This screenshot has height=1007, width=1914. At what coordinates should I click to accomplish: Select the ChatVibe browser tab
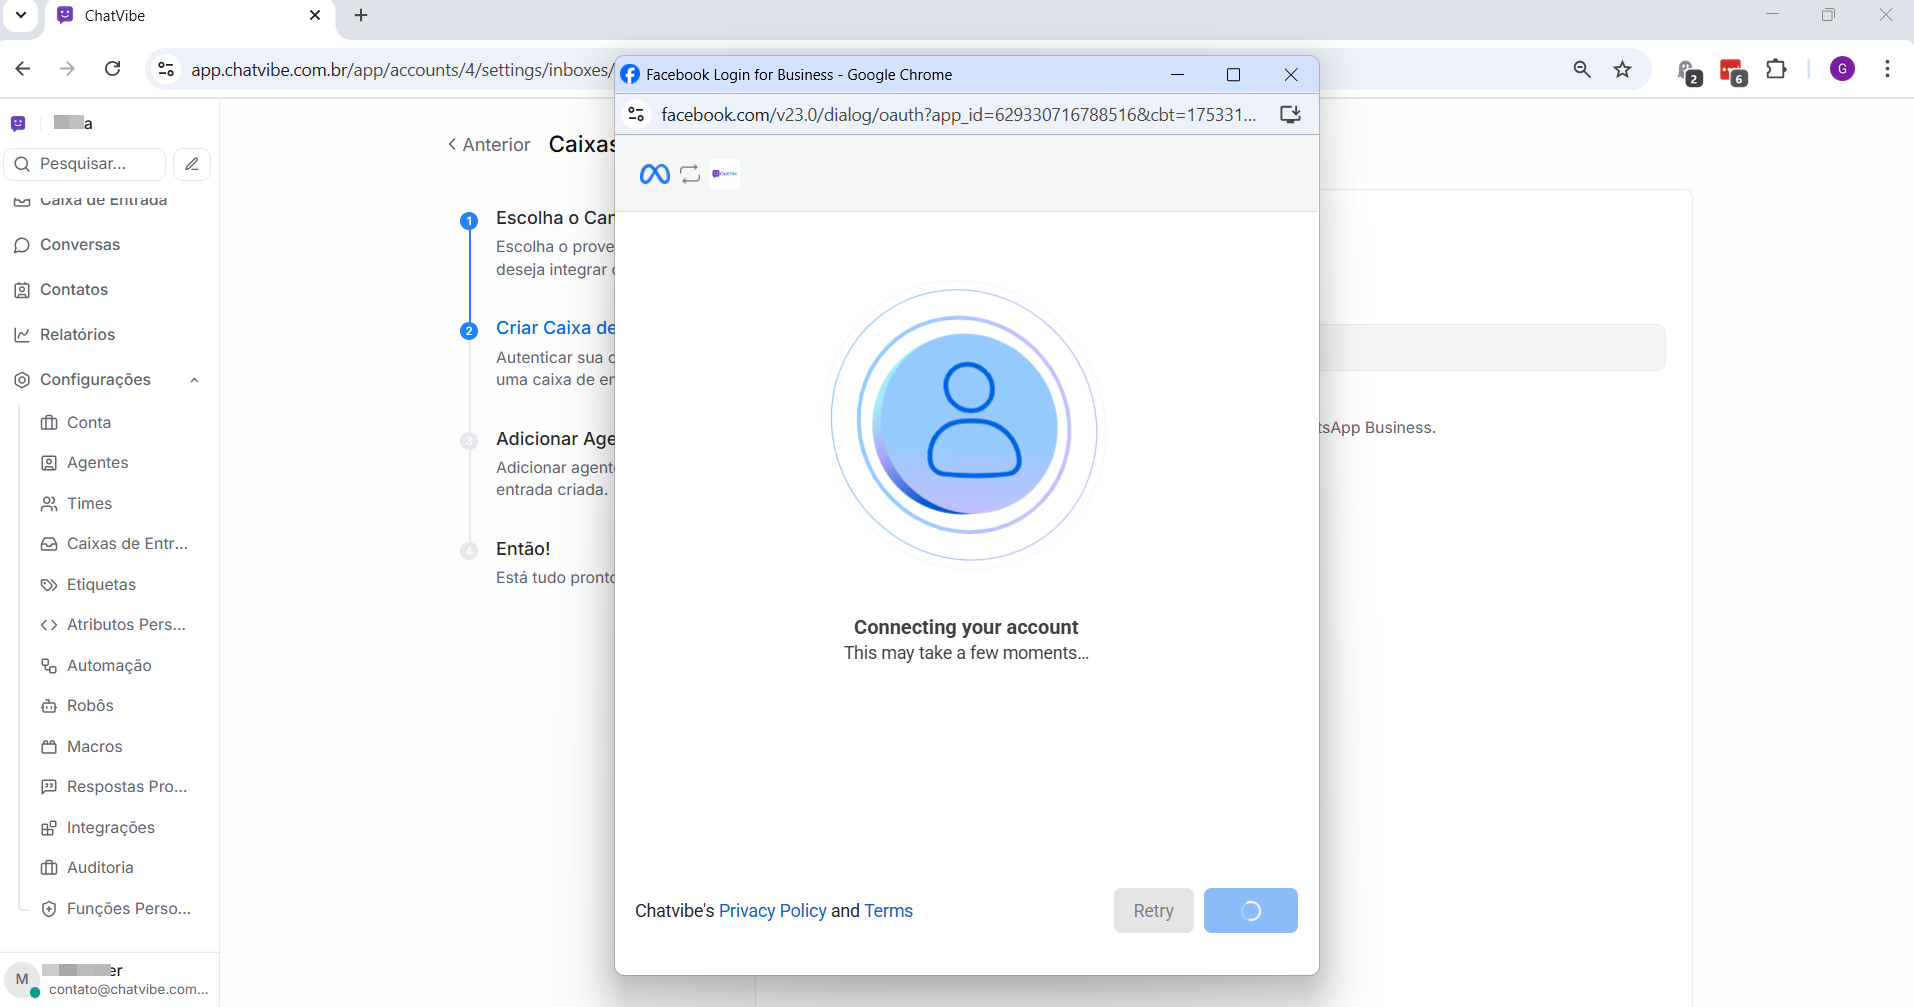pyautogui.click(x=188, y=17)
